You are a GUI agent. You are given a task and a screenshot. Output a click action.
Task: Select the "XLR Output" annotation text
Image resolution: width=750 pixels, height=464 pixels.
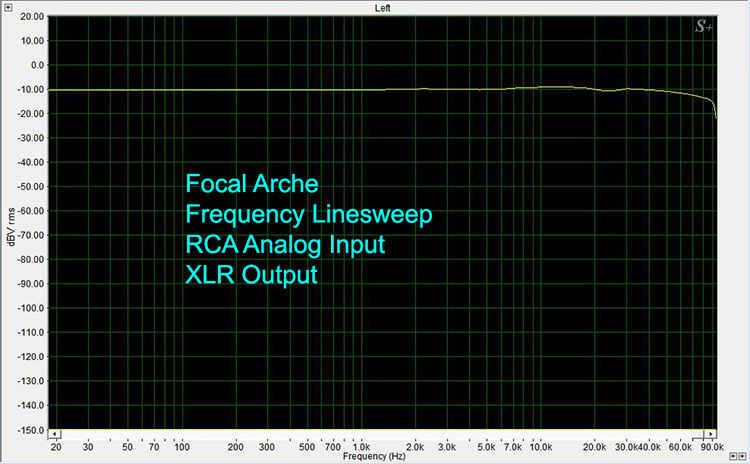click(x=252, y=274)
